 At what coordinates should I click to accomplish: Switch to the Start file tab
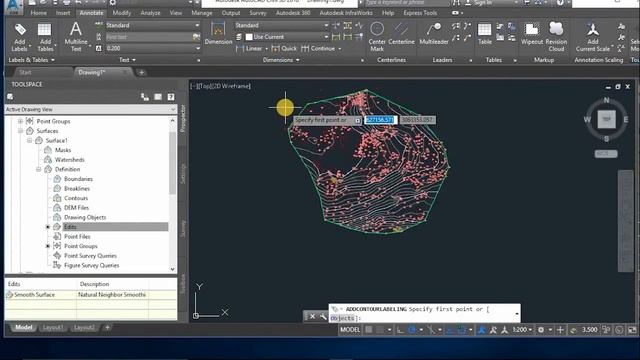pos(25,72)
